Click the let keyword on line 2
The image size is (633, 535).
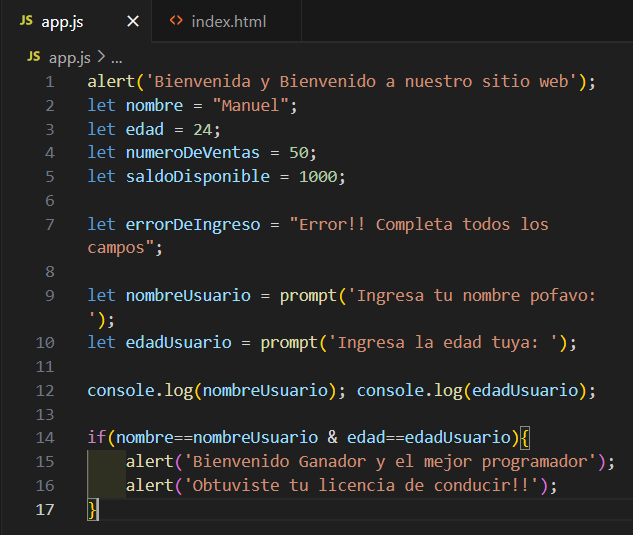101,106
